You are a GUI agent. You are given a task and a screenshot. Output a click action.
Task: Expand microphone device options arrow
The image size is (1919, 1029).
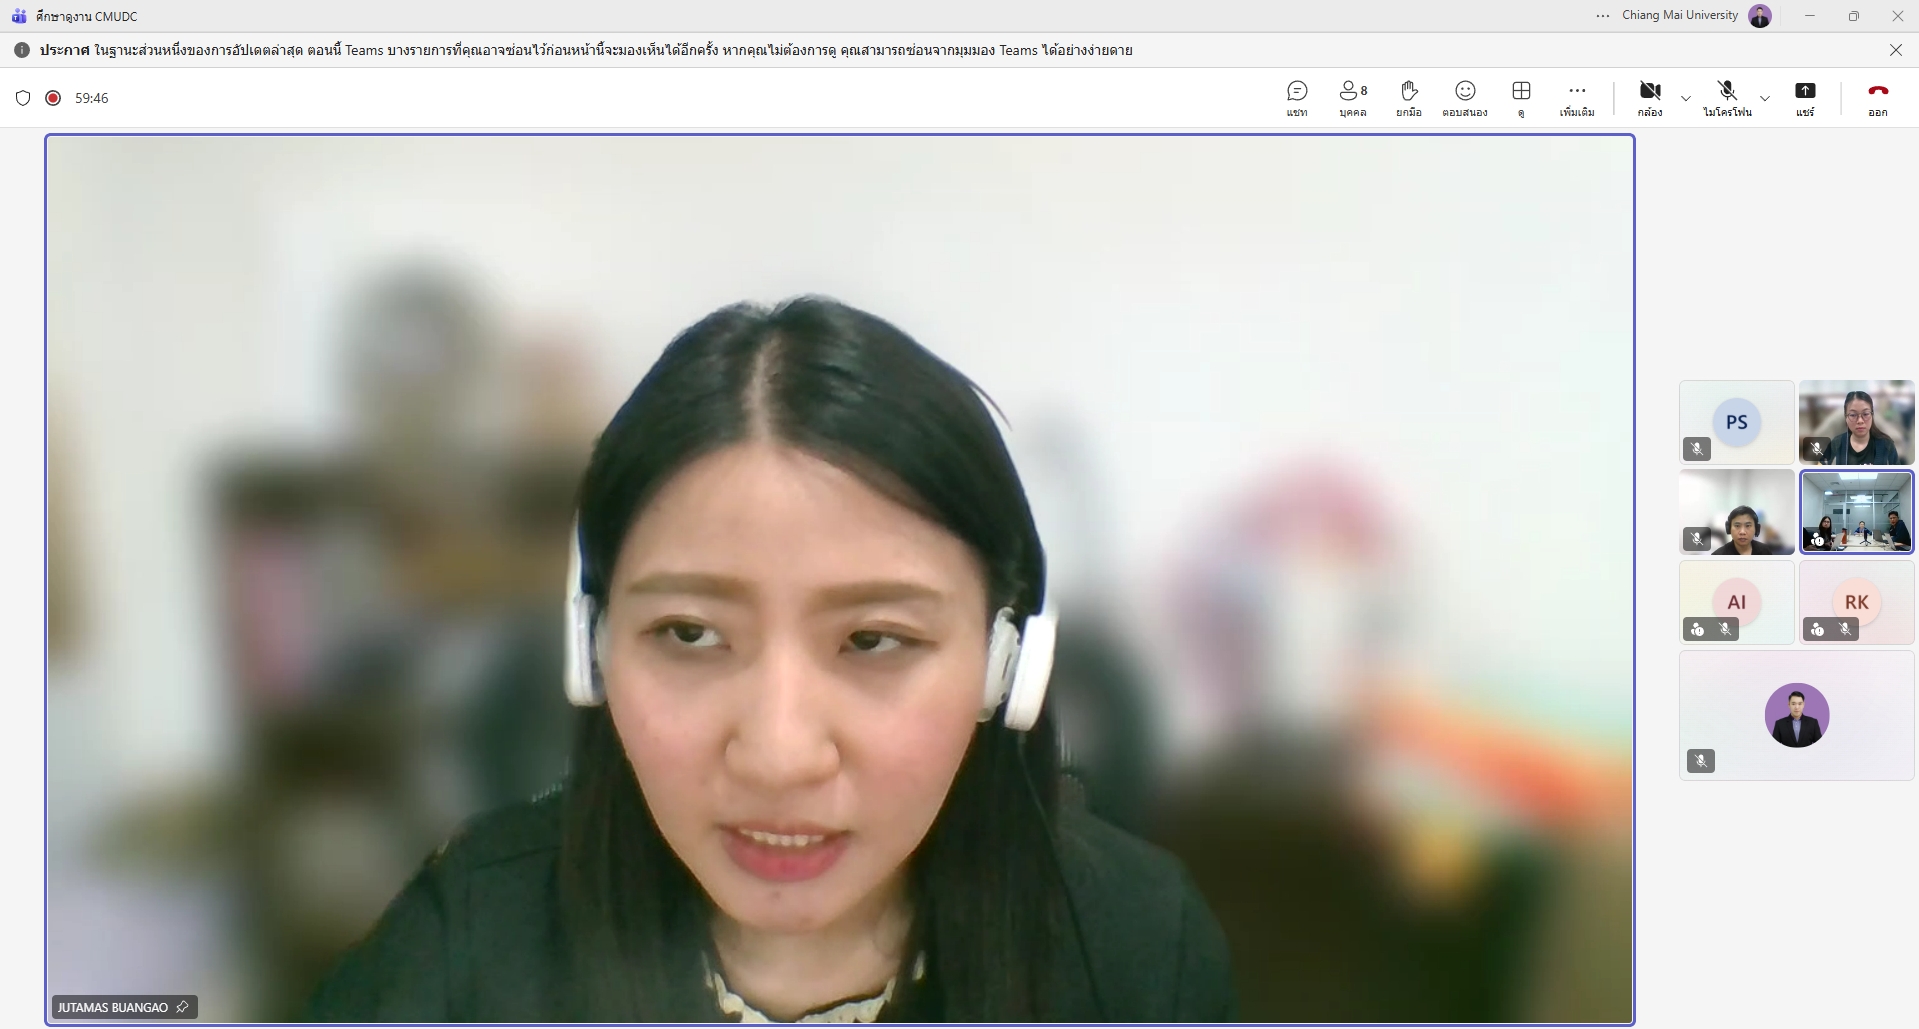tap(1765, 98)
